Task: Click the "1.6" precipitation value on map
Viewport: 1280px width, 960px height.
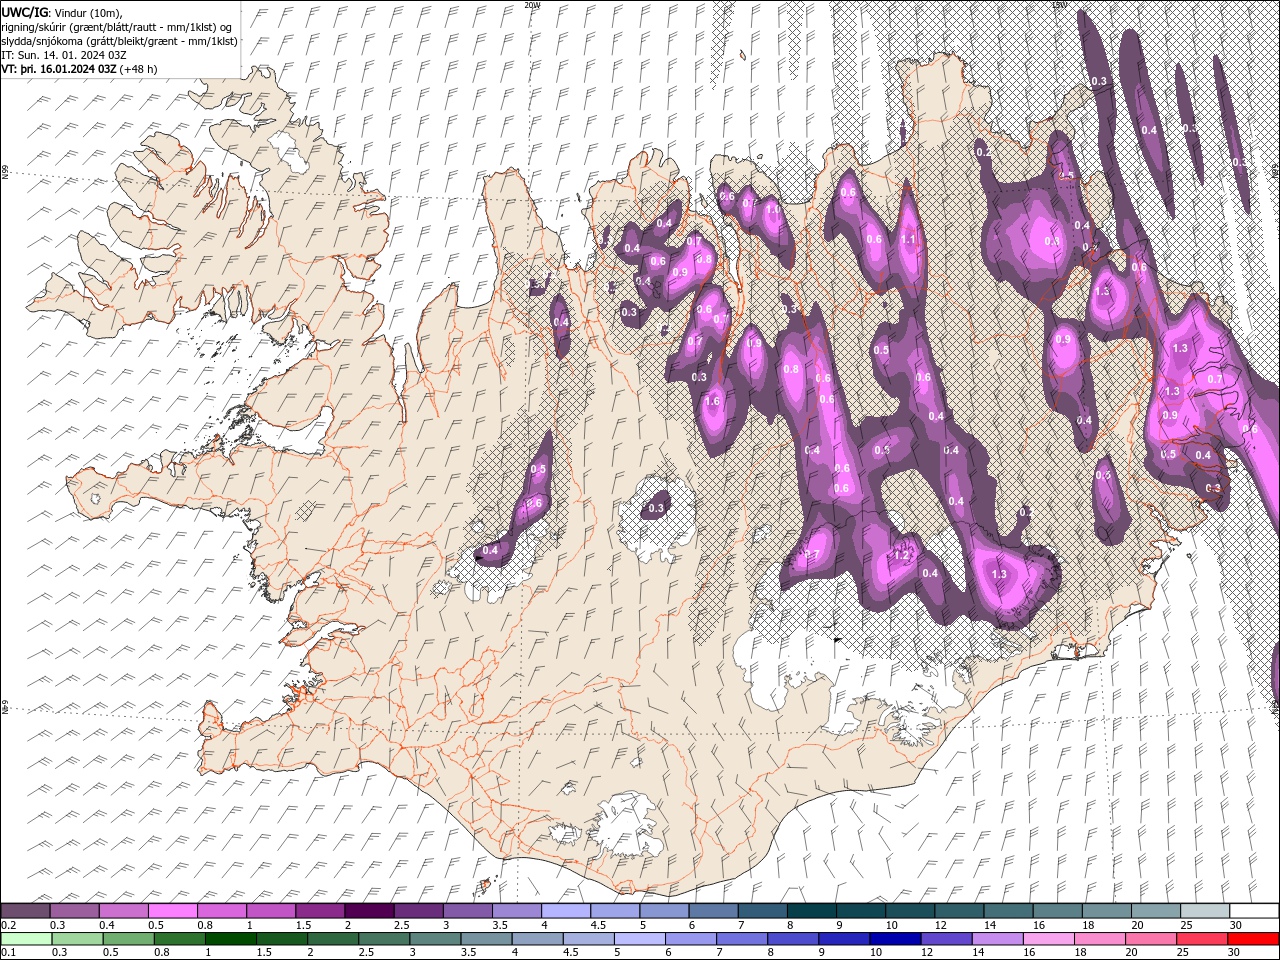Action: (x=712, y=401)
